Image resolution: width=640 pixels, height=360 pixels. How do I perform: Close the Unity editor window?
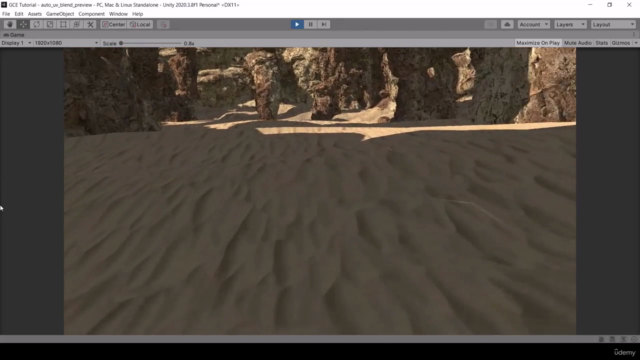[x=629, y=5]
